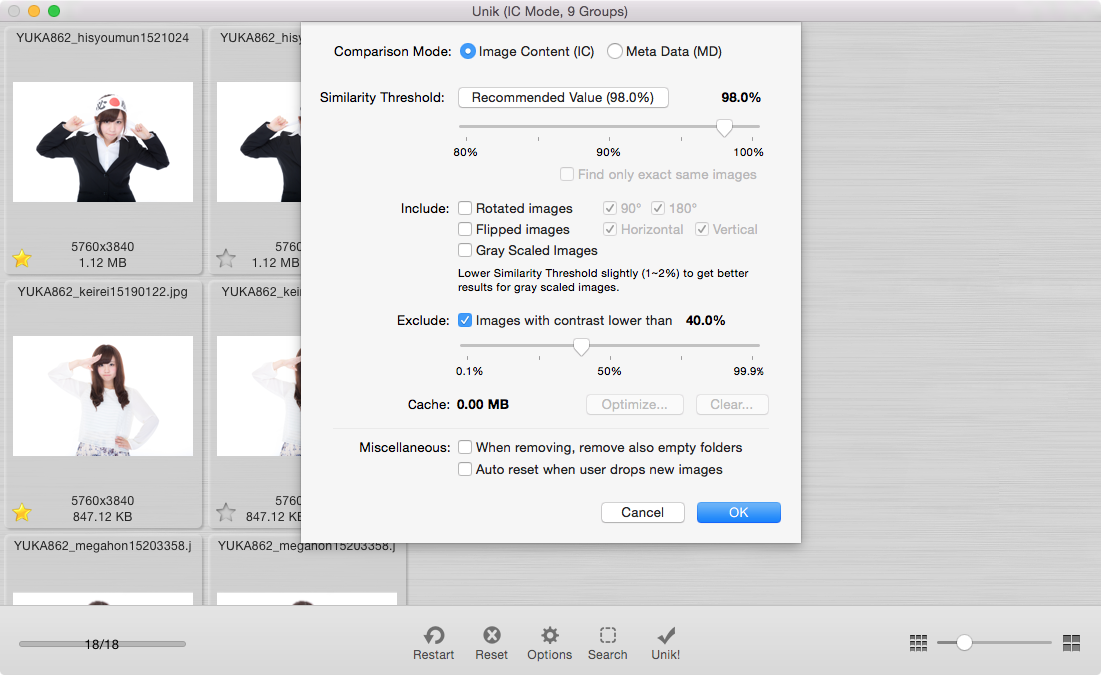Toggle gold star on first keirei image
Viewport: 1101px width, 675px height.
(22, 513)
